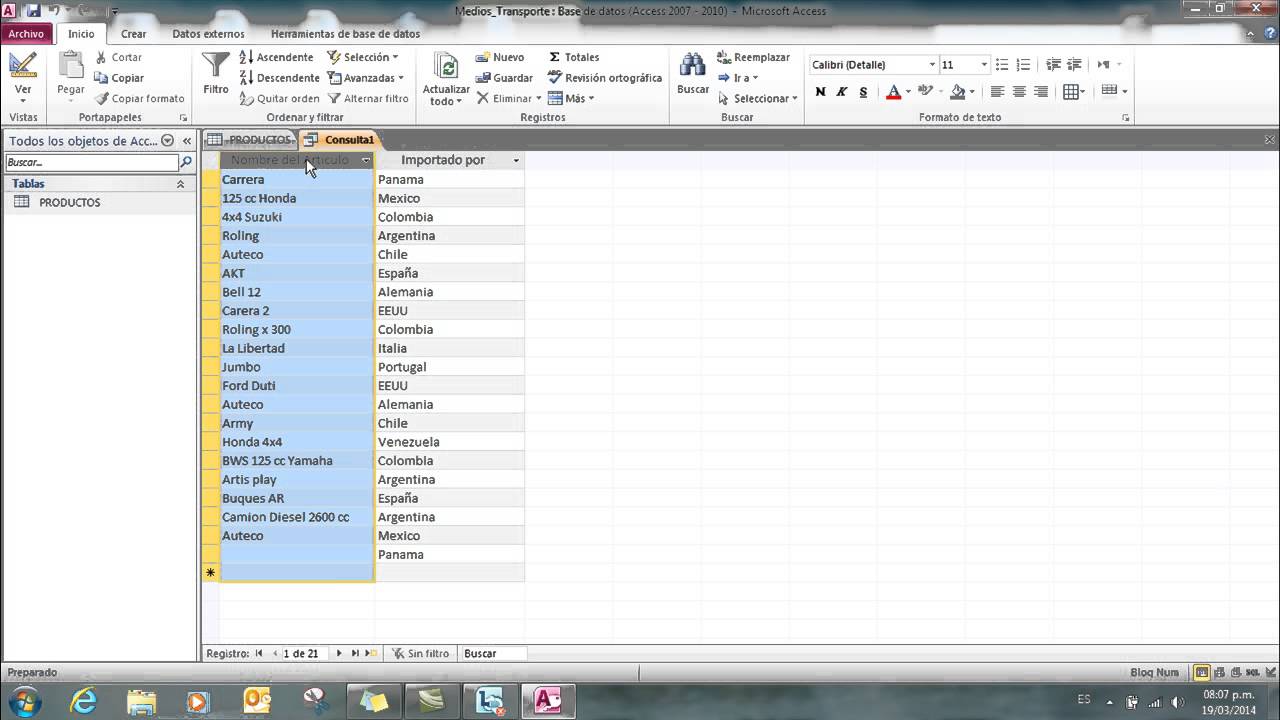Open the Ir a dropdown

738,78
